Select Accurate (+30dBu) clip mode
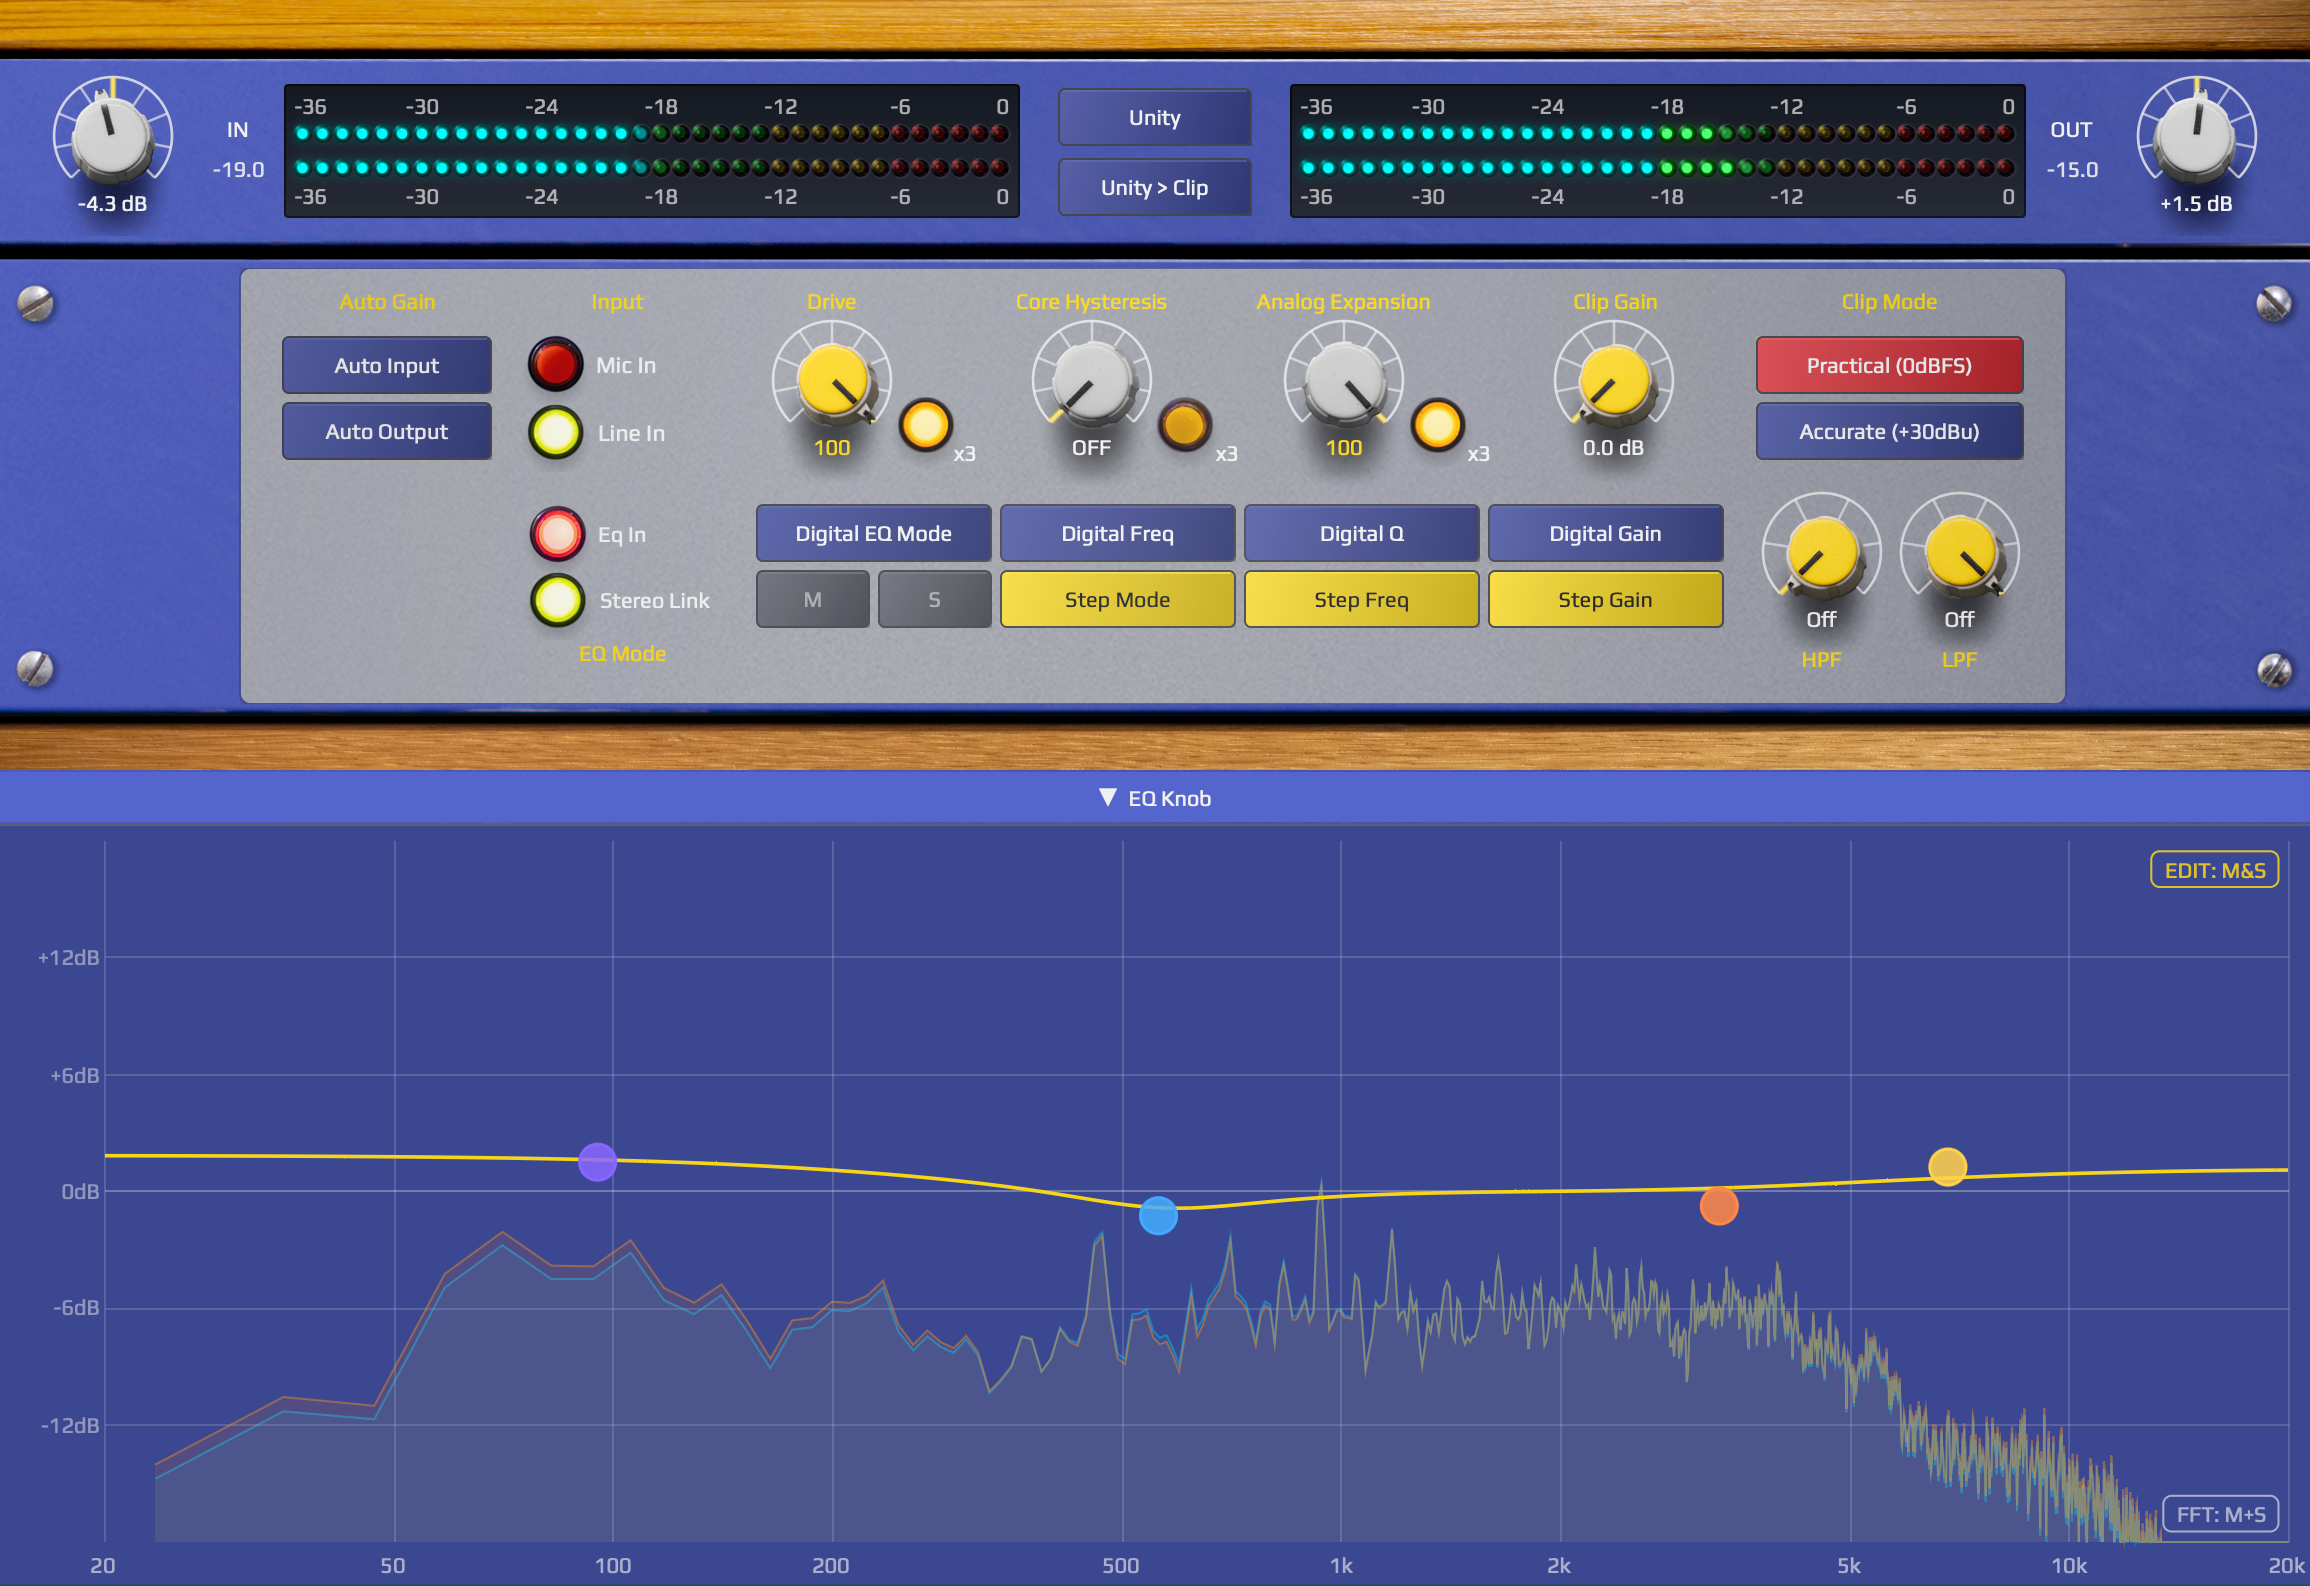Image resolution: width=2310 pixels, height=1586 pixels. pyautogui.click(x=1889, y=432)
